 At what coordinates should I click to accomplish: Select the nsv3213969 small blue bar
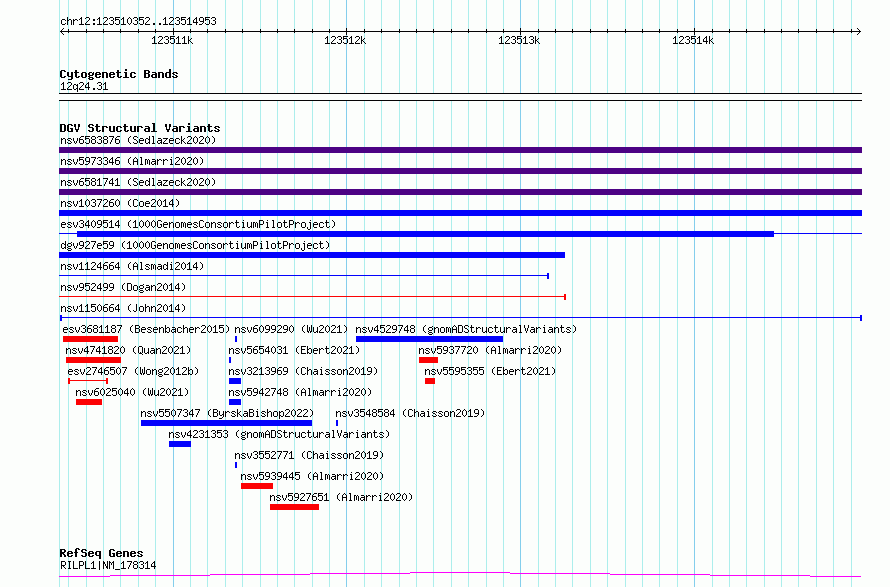pyautogui.click(x=235, y=381)
